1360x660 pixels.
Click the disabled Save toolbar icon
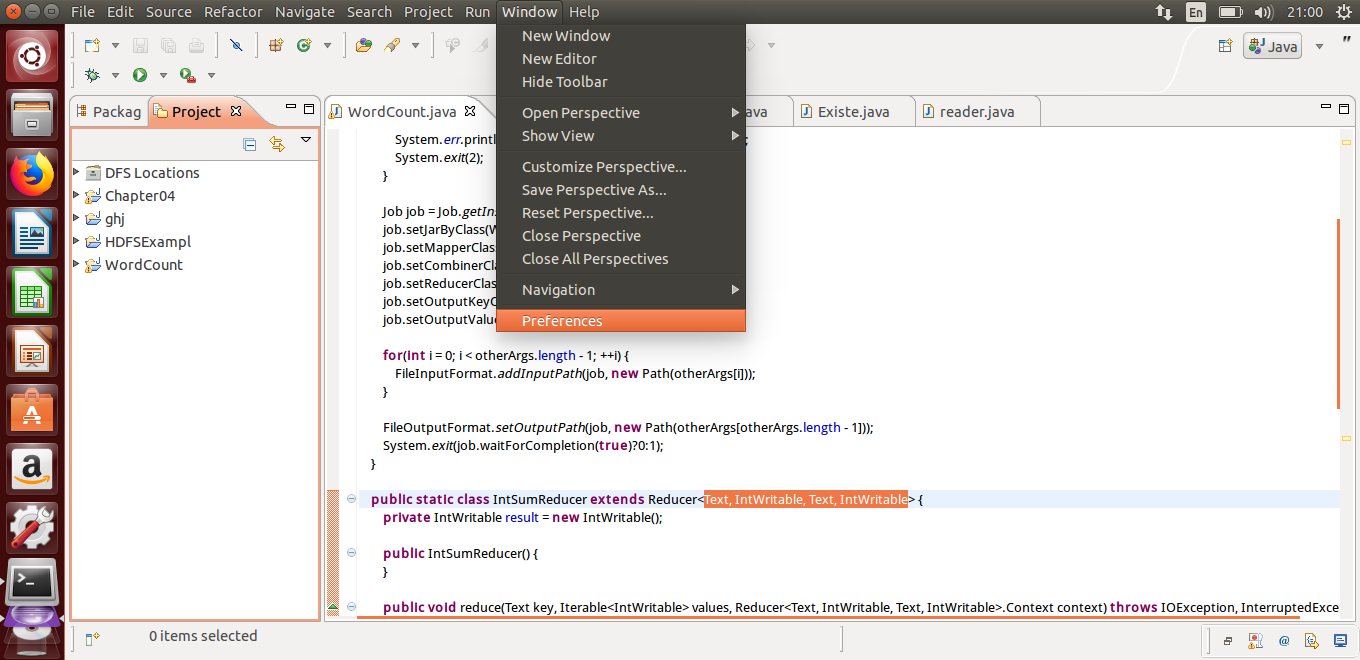(141, 45)
